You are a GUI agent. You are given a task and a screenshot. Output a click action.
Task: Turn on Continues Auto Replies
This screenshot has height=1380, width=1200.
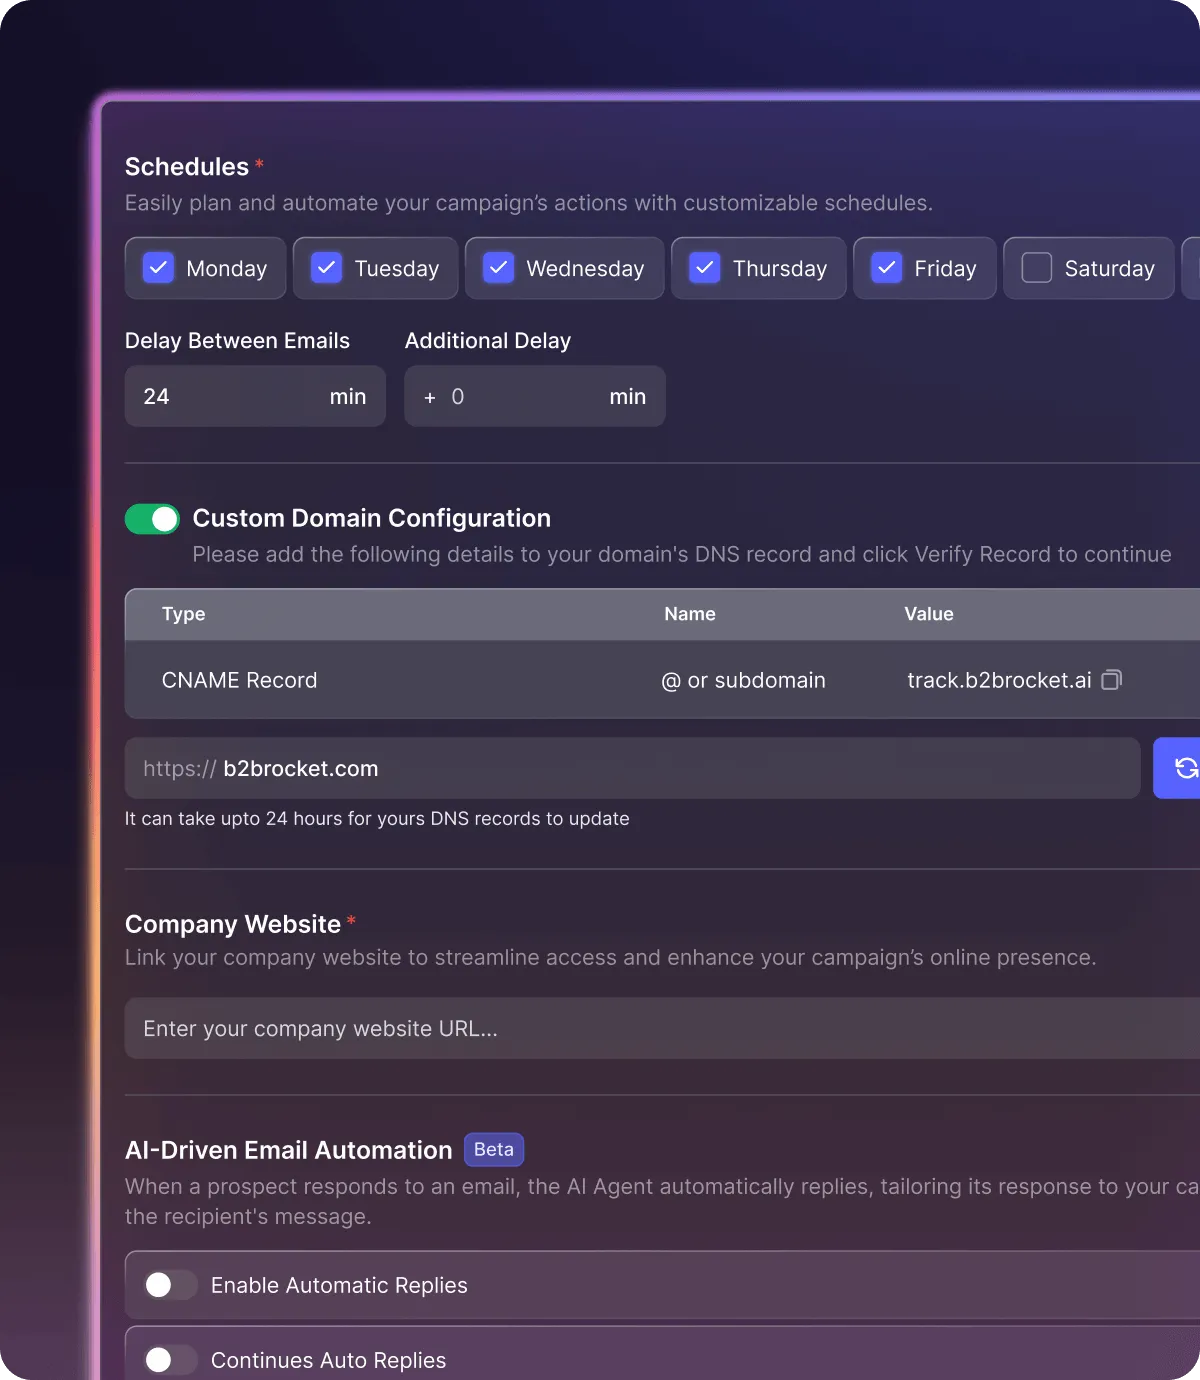click(x=169, y=1360)
